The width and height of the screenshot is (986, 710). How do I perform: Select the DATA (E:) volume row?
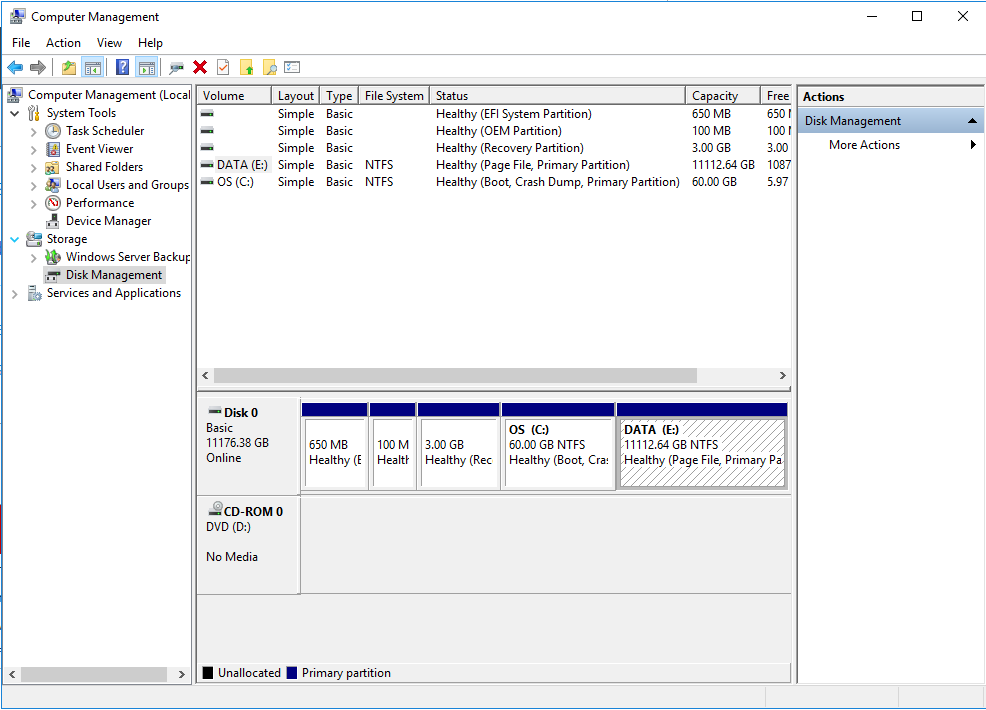(x=494, y=165)
